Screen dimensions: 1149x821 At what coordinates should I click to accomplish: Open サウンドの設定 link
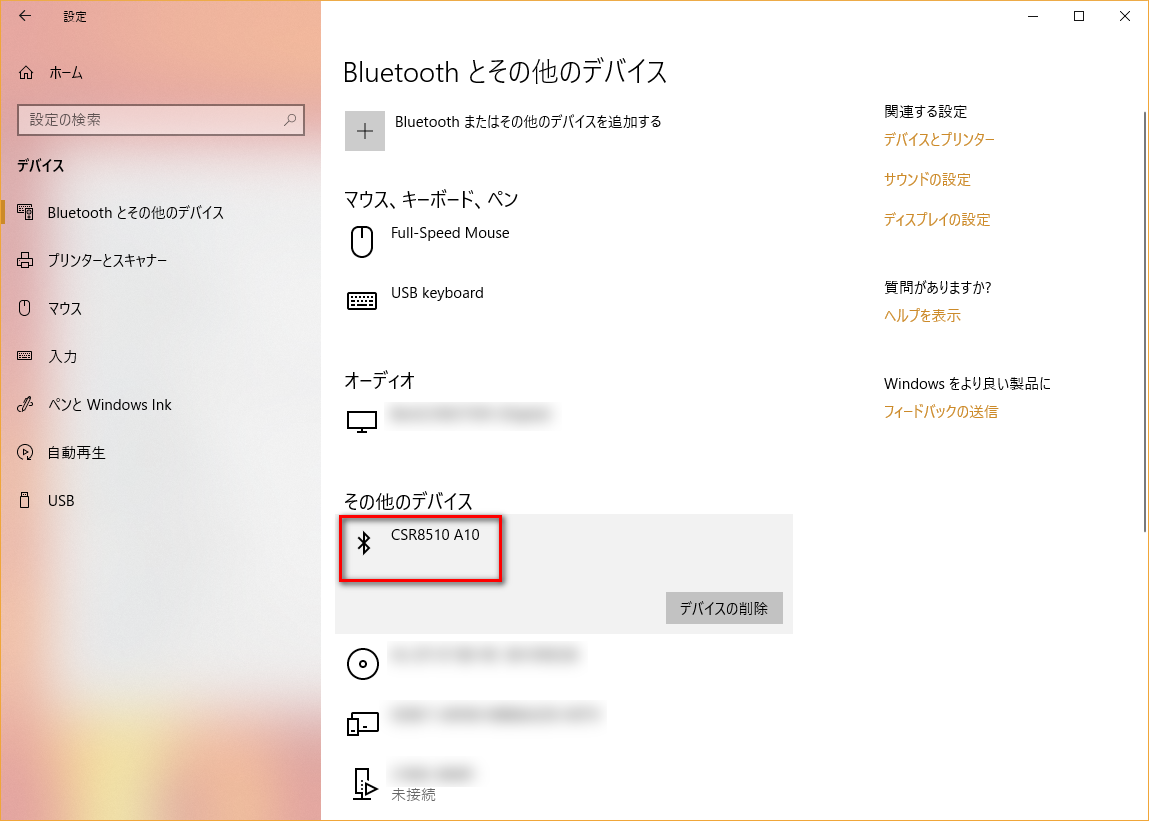point(927,180)
